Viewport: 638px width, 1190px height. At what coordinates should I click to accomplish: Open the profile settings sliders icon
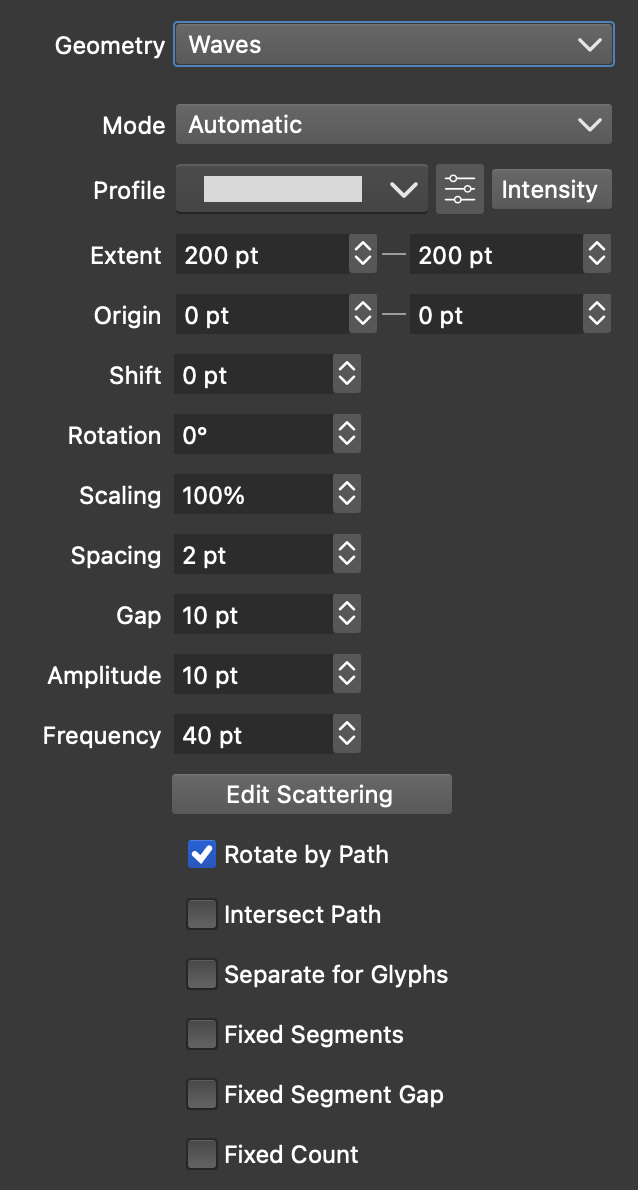point(460,189)
